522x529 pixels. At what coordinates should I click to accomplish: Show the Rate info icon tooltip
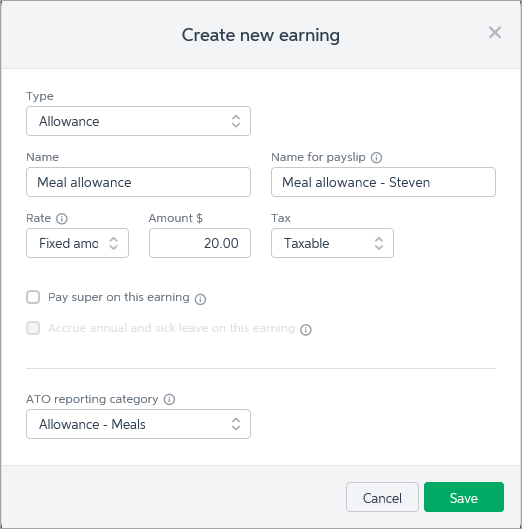click(62, 219)
